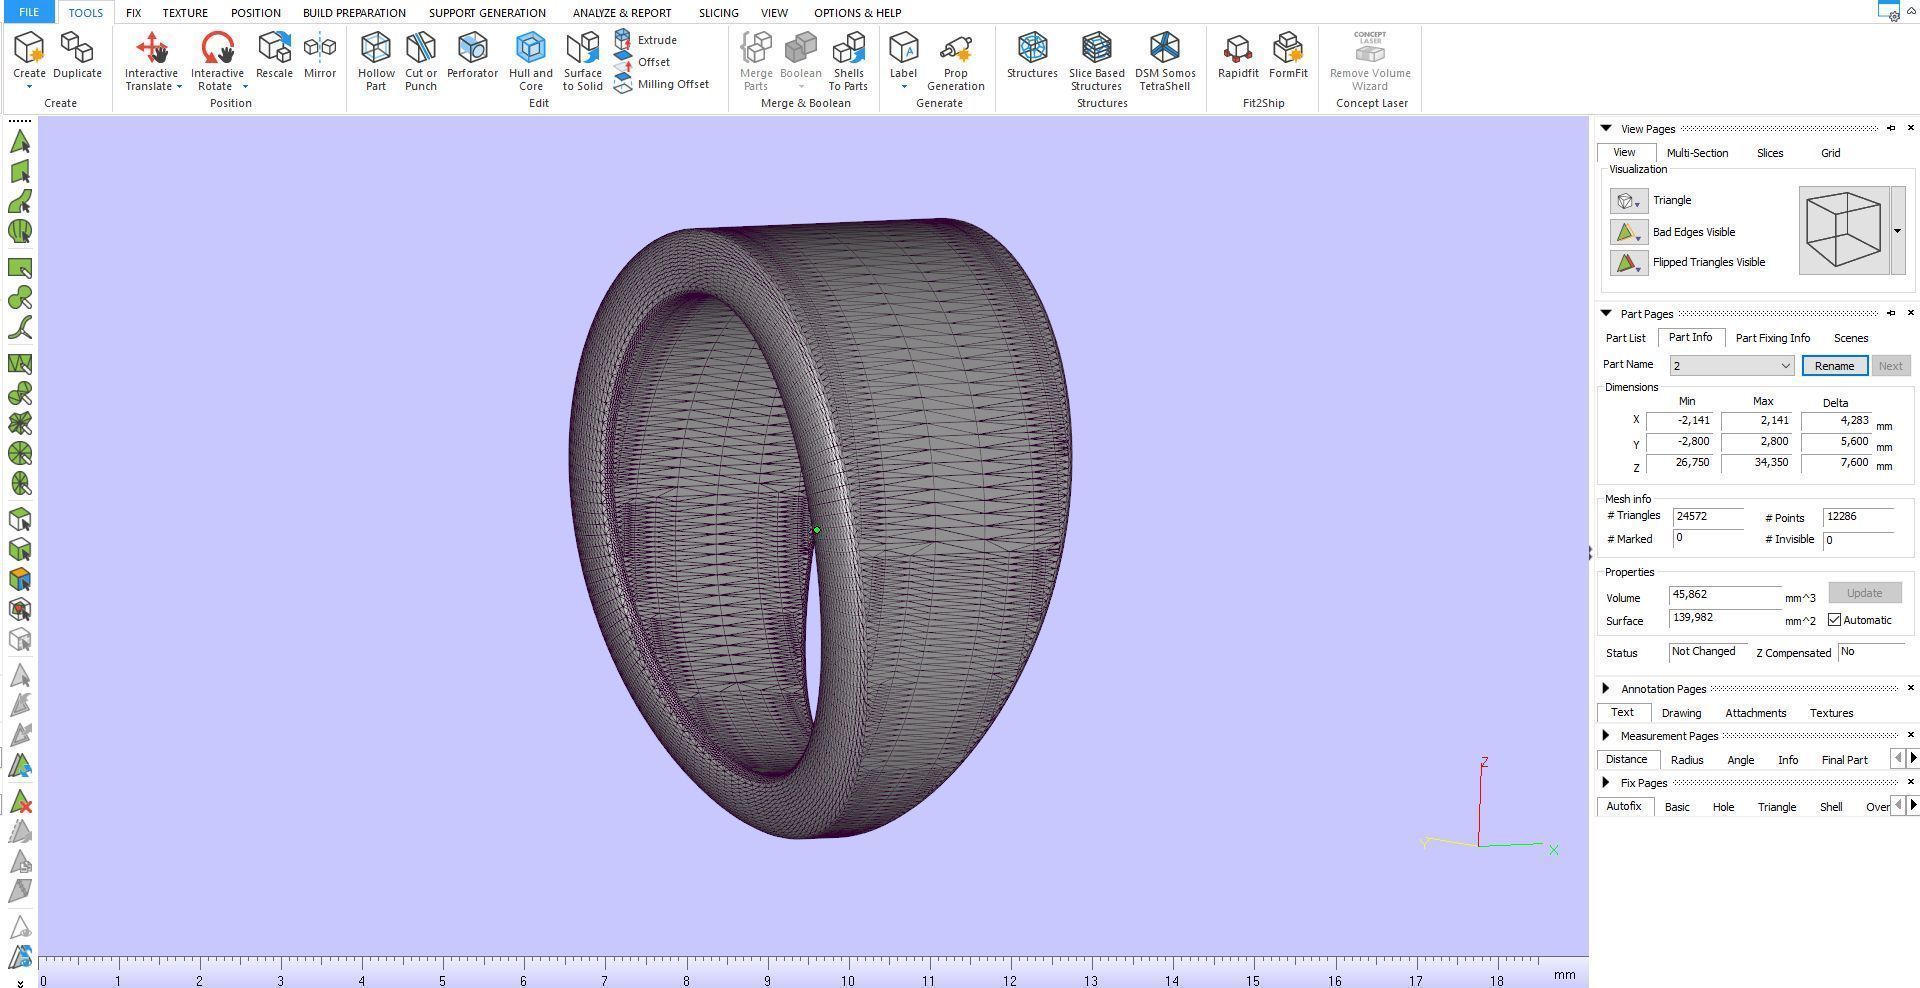
Task: Click the X Min dimension field
Action: coord(1681,421)
